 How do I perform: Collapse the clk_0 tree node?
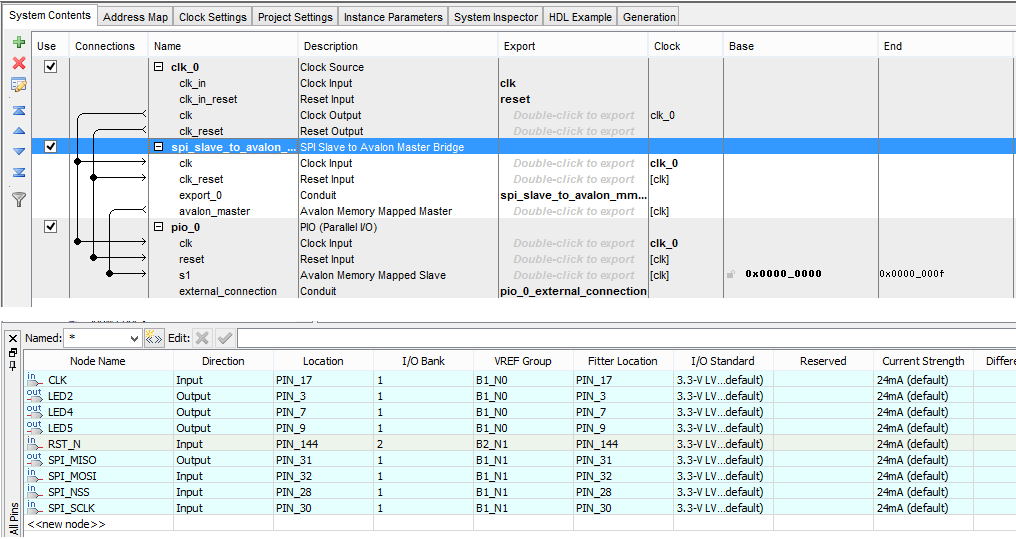coord(159,67)
